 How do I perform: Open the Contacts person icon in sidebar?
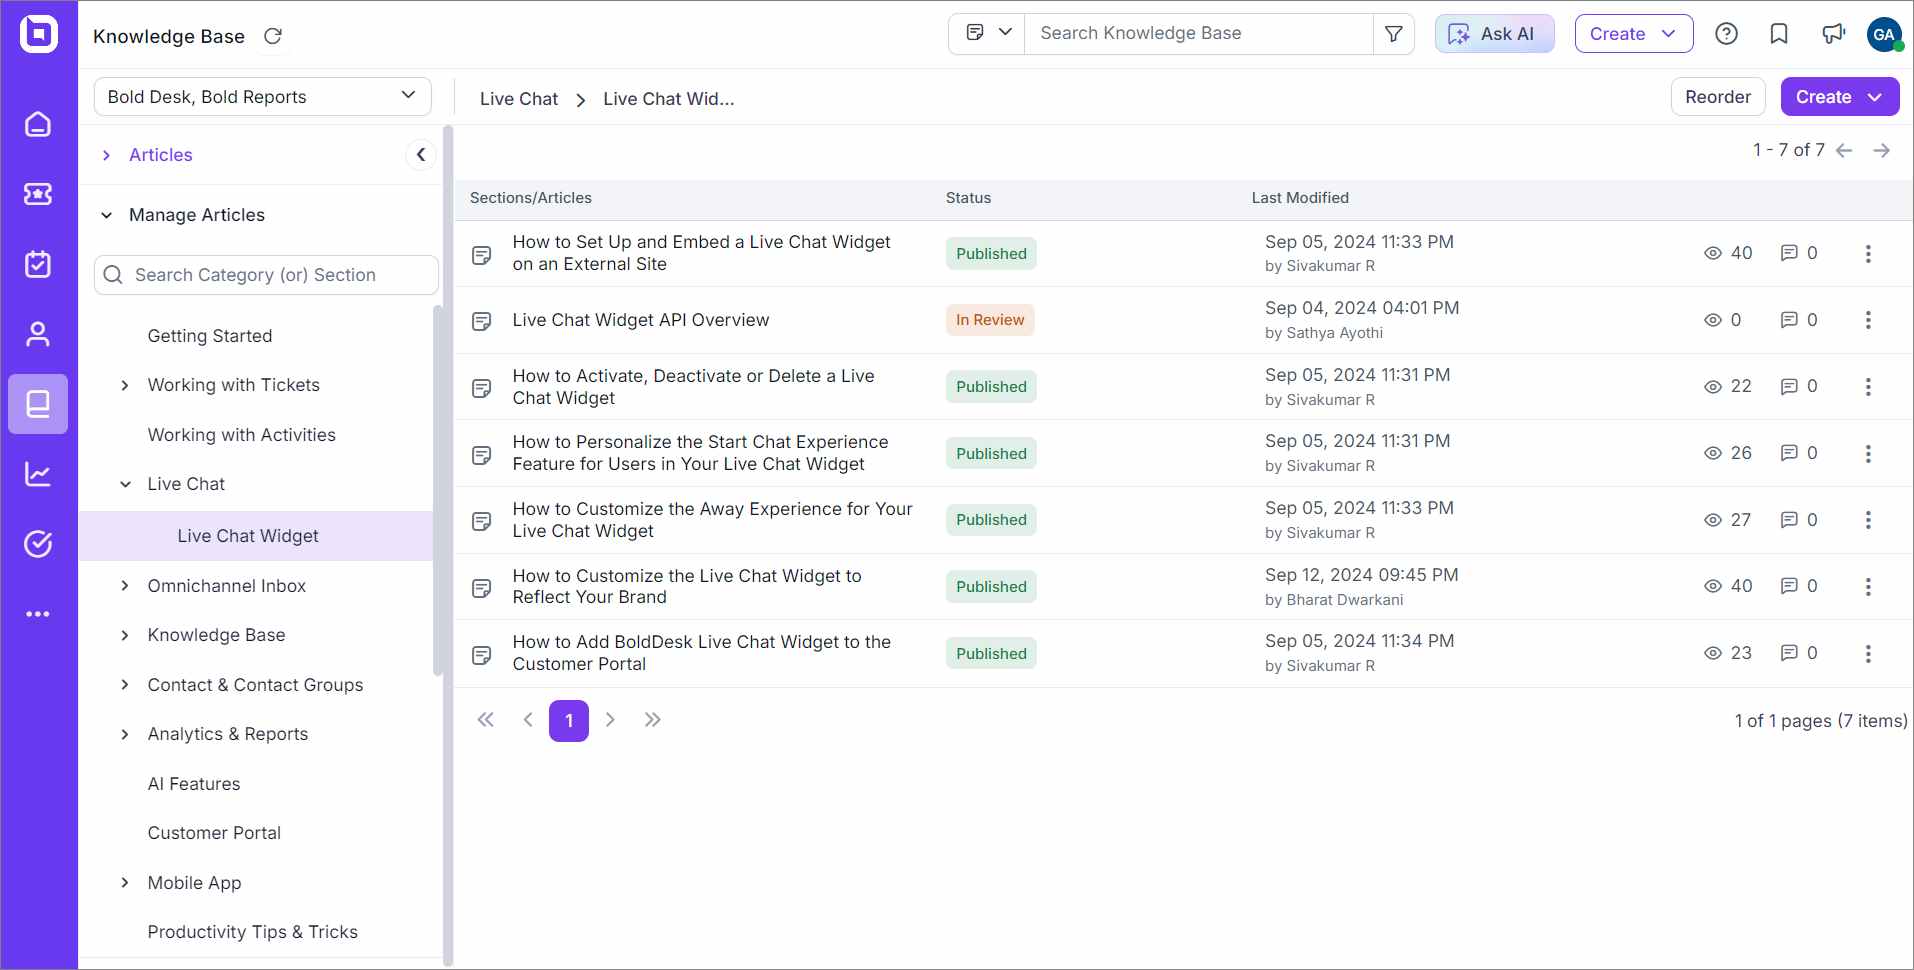click(38, 334)
